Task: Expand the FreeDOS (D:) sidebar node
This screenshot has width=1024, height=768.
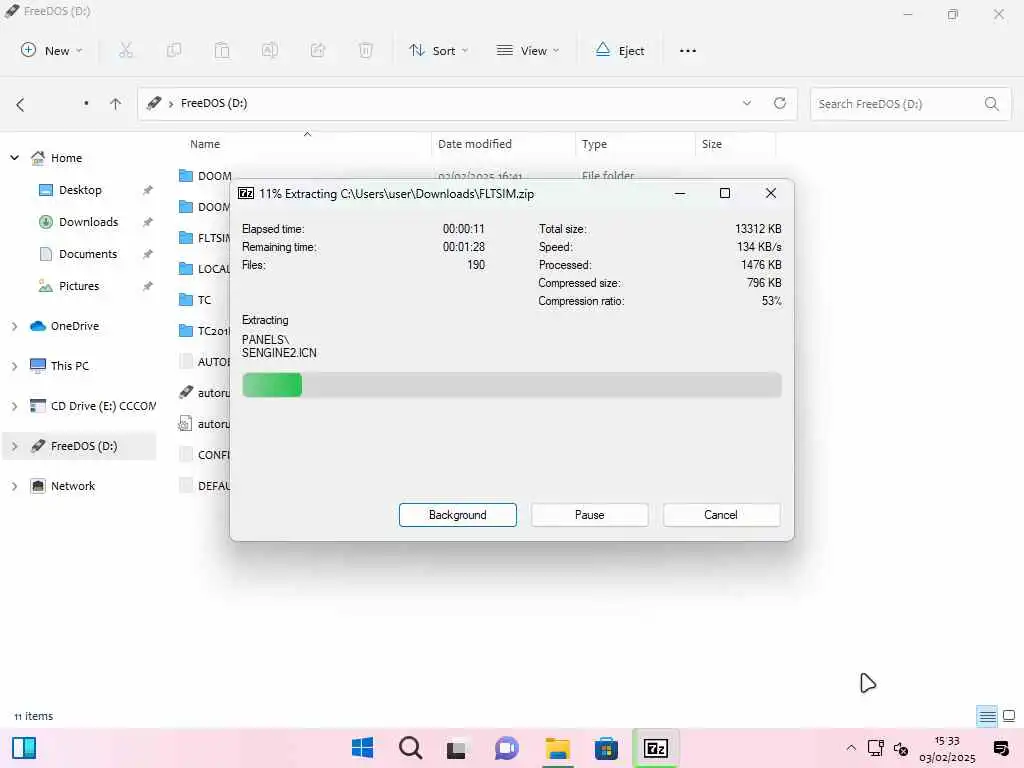Action: (14, 447)
